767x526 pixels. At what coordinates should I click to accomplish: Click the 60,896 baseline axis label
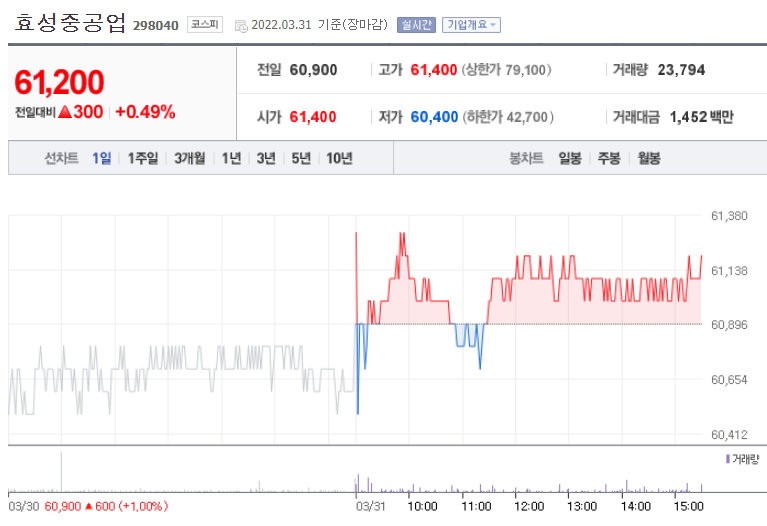[729, 325]
